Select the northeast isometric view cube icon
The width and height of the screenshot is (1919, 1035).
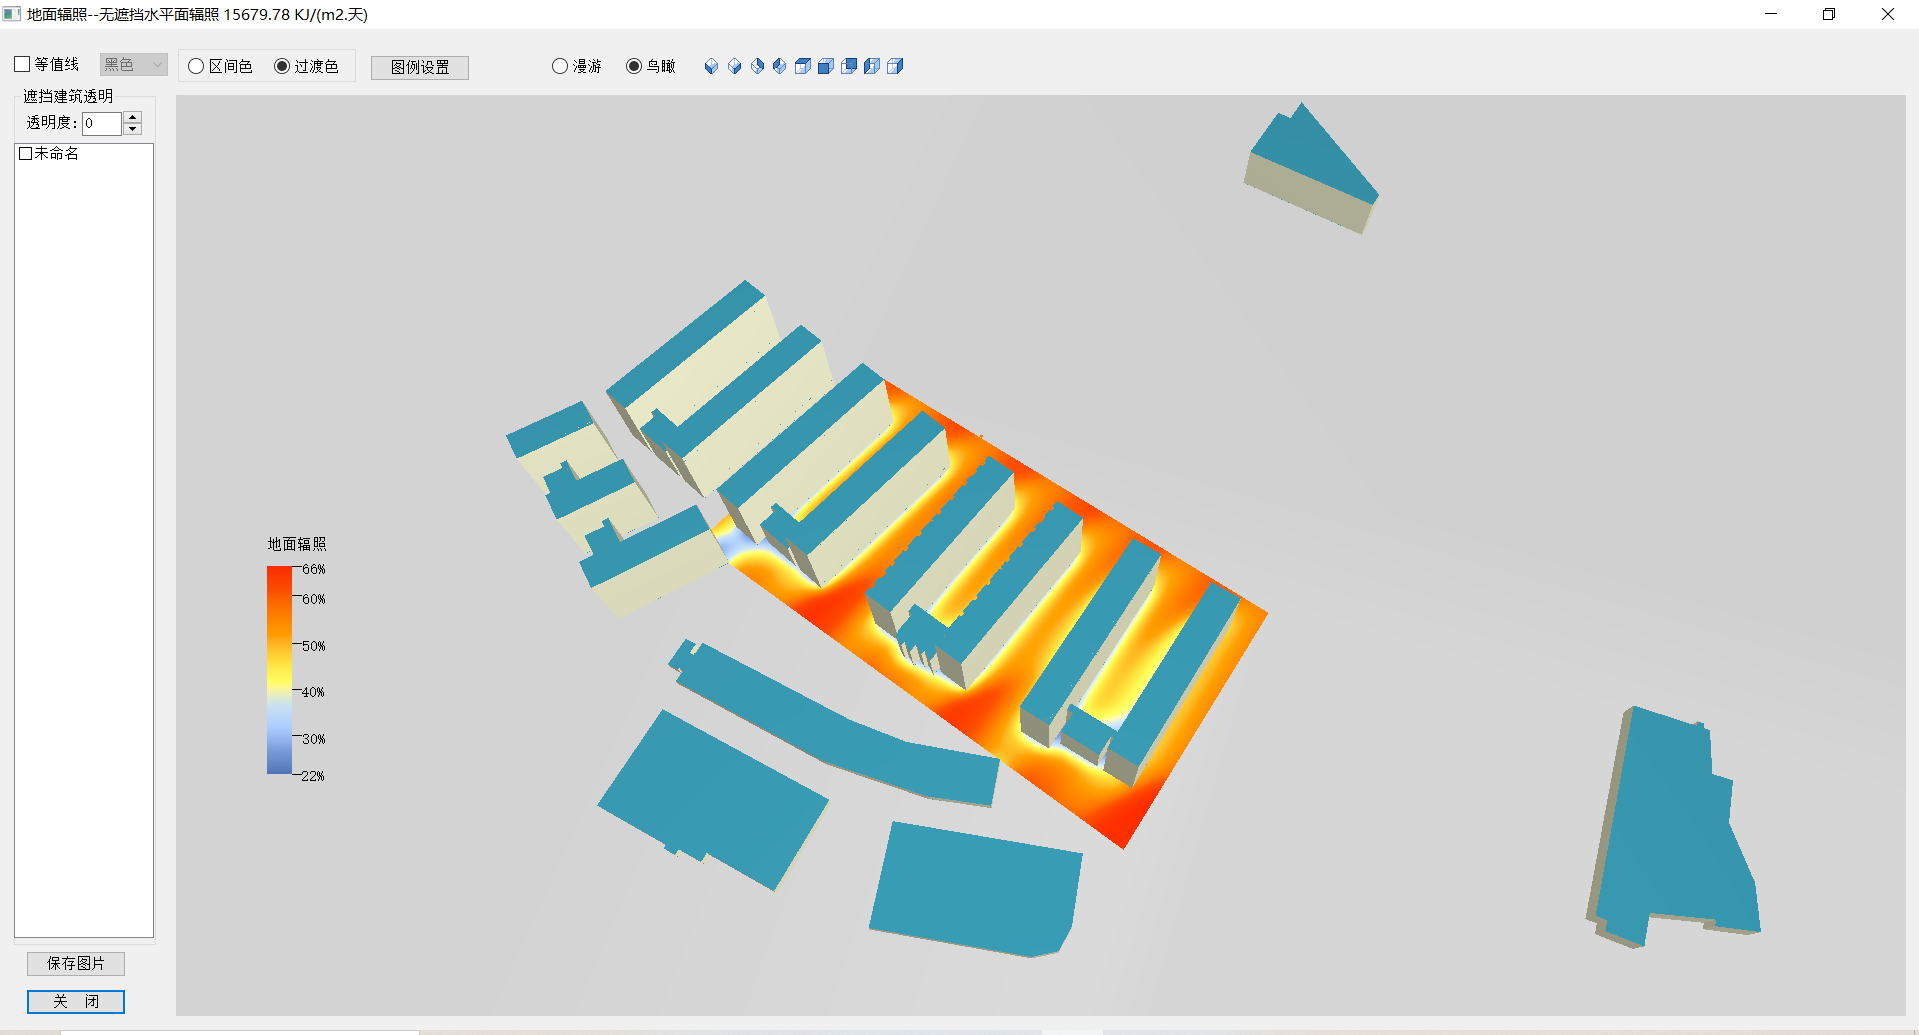[x=757, y=66]
